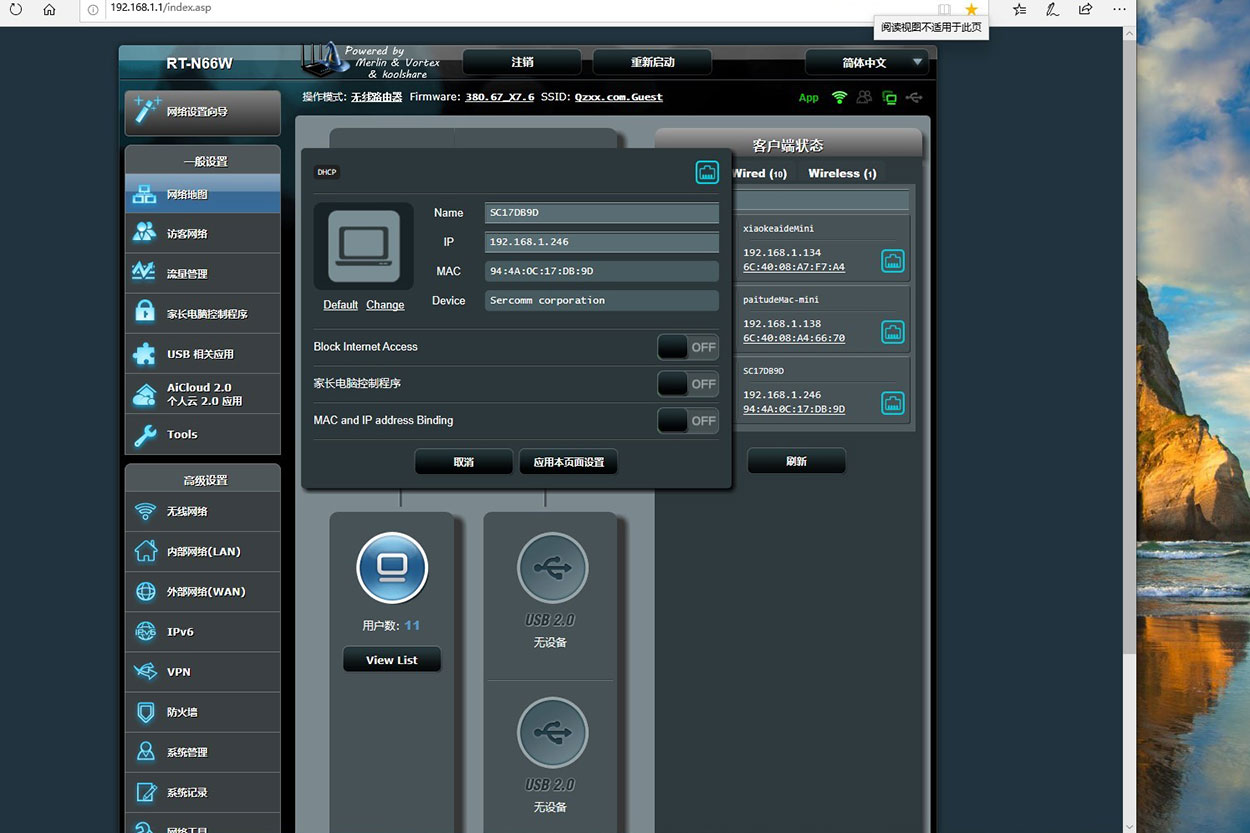
Task: Click the Change icon link
Action: 385,305
